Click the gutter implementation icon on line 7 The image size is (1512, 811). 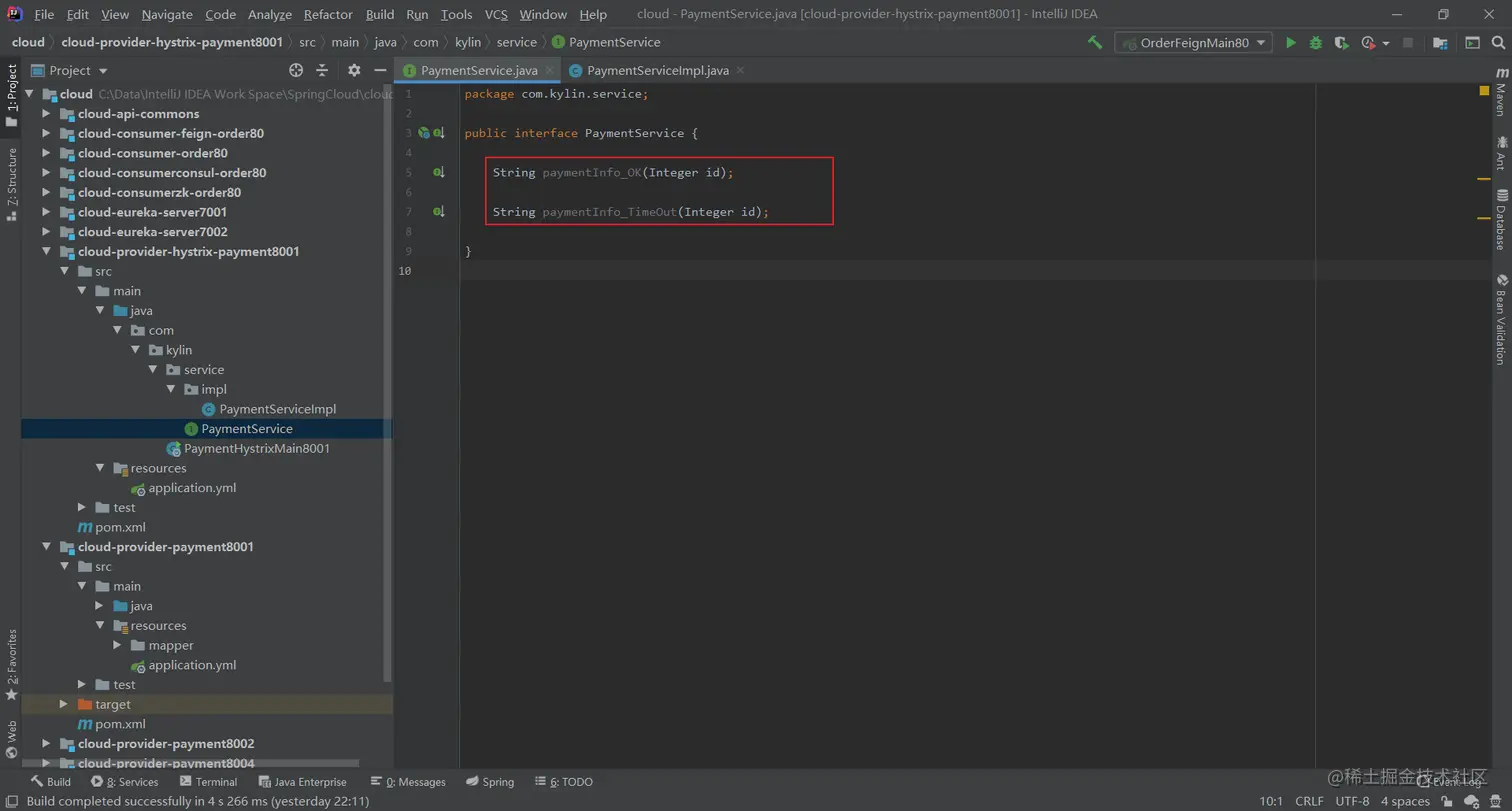coord(438,211)
